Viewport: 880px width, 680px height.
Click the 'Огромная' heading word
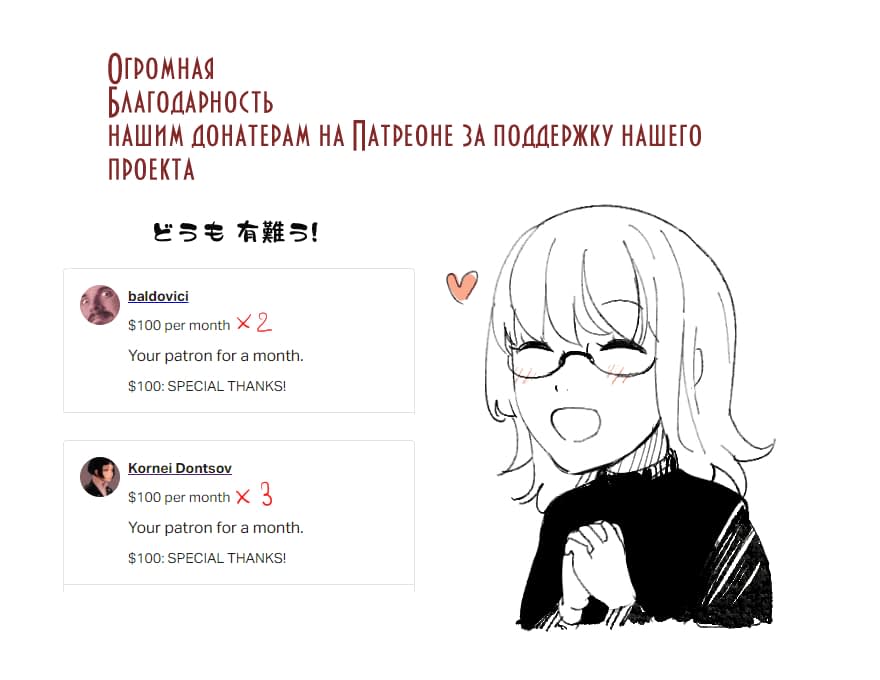pyautogui.click(x=161, y=68)
